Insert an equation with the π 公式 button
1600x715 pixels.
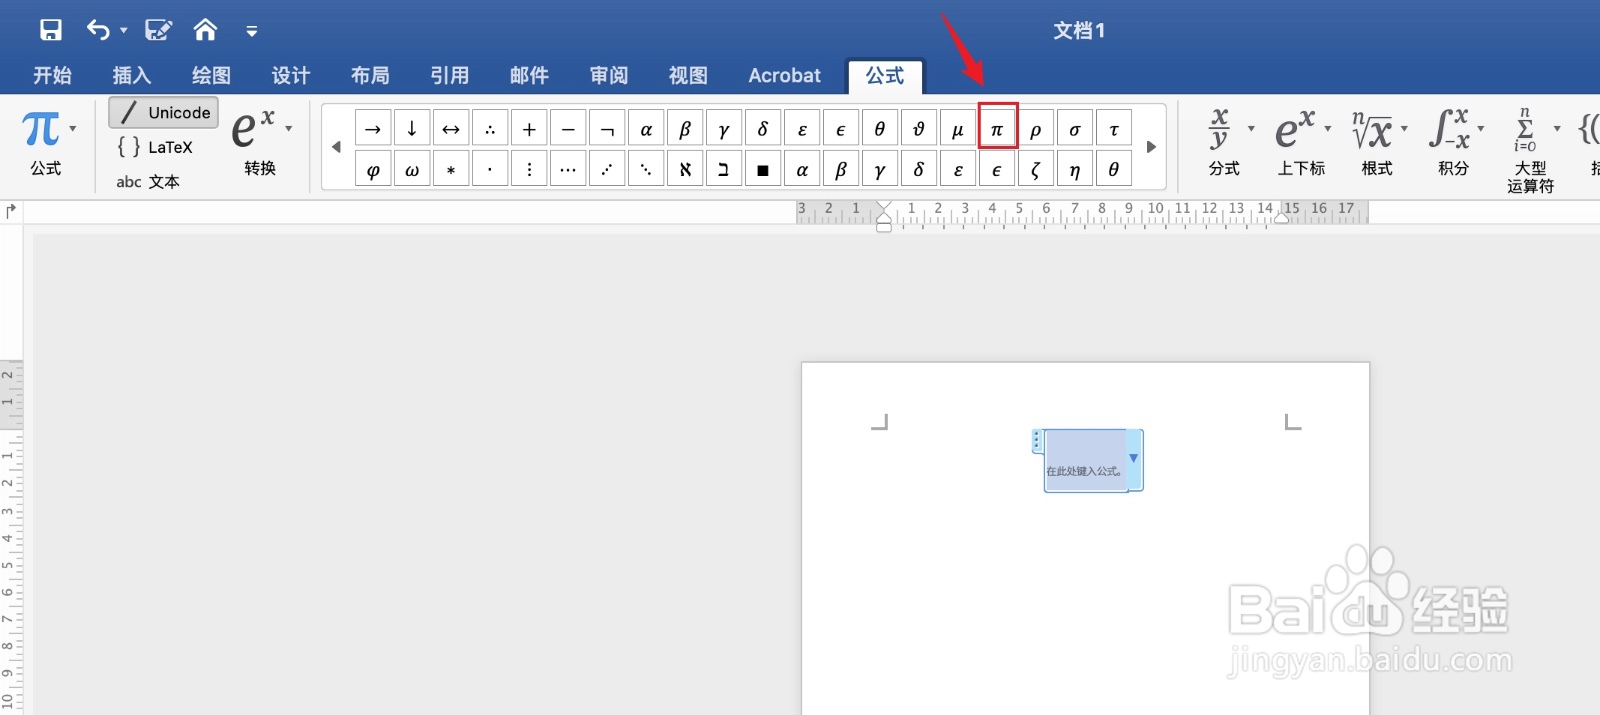[42, 142]
